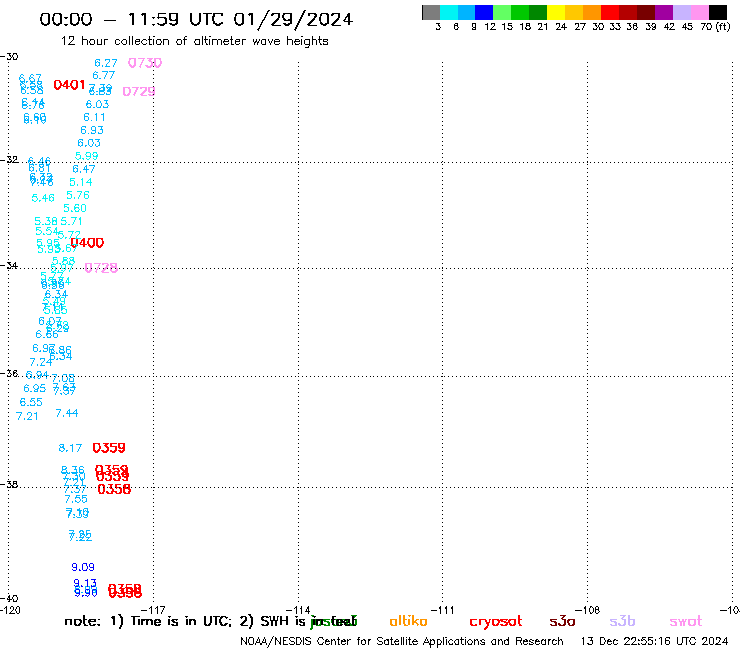Image resolution: width=740 pixels, height=650 pixels.
Task: Click the wave height value '6.55'
Action: 31,402
